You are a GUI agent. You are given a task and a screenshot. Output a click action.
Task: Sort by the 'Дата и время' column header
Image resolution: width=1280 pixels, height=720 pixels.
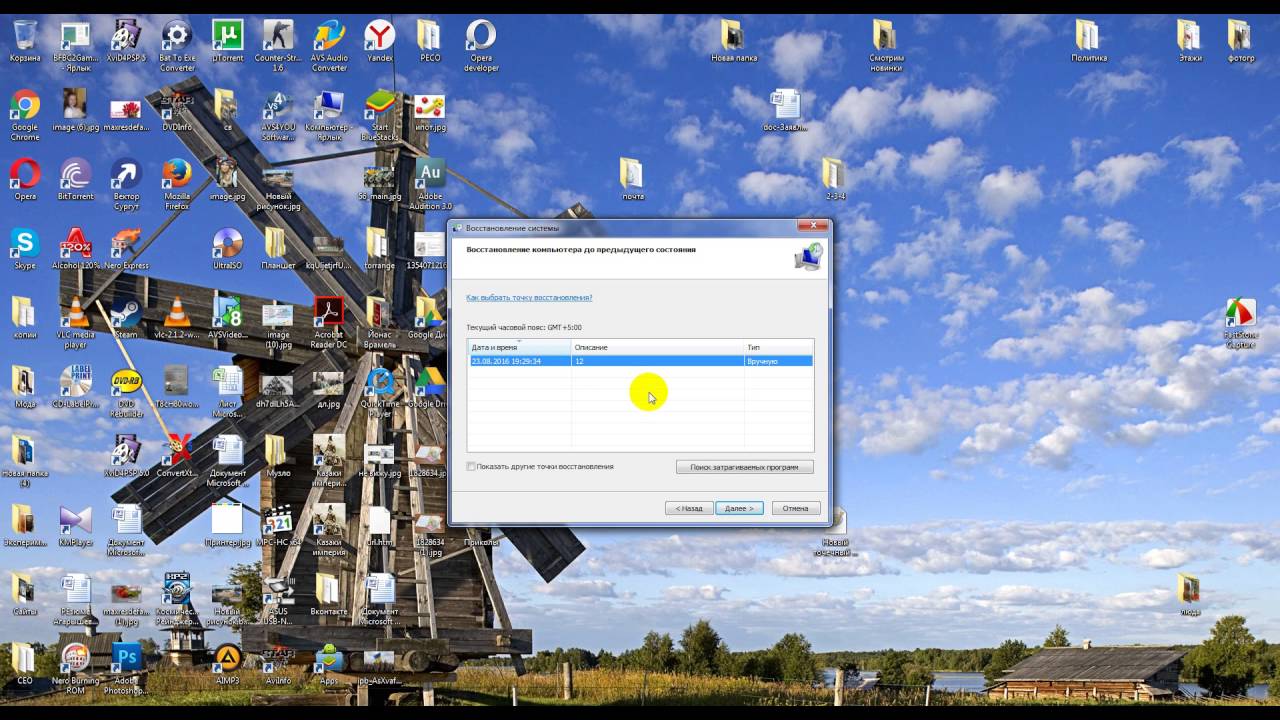click(519, 347)
